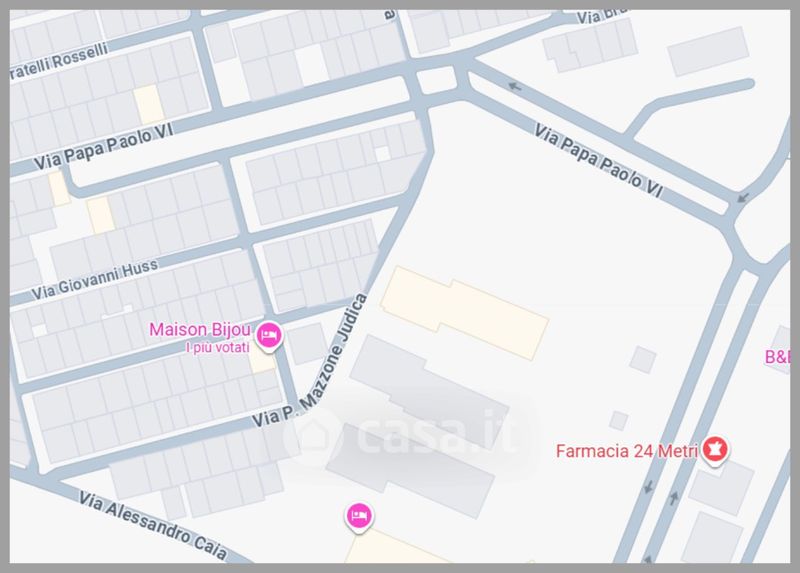
Task: Click the Via Giovanni Huss street label
Action: coord(94,280)
